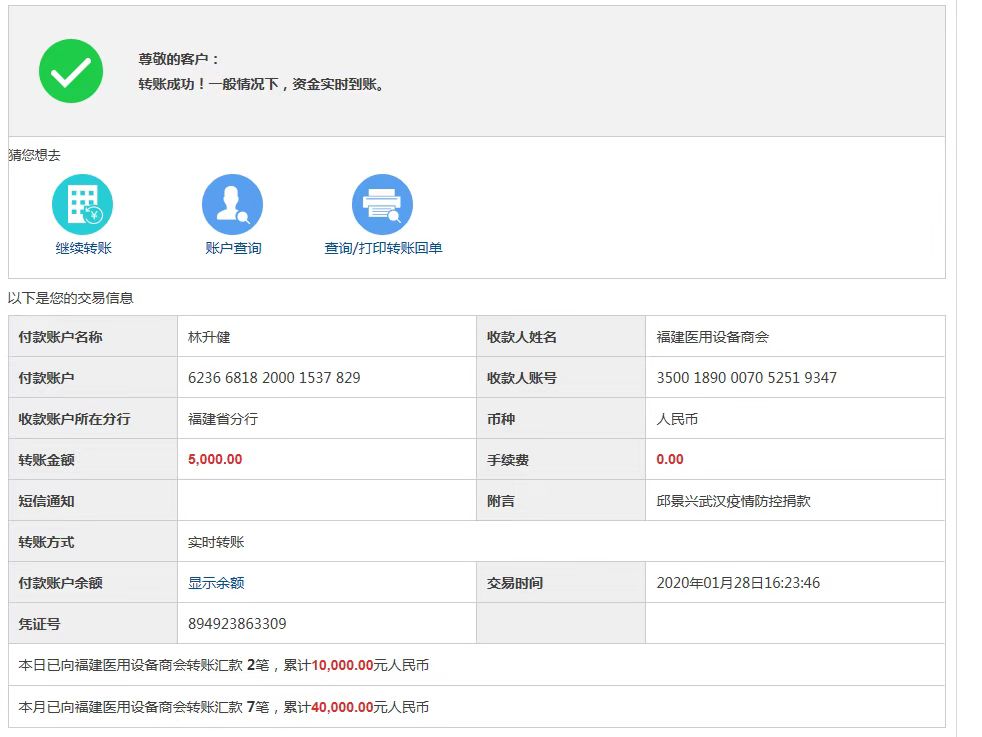The image size is (982, 737).
Task: Click the green success checkmark icon
Action: tap(71, 71)
